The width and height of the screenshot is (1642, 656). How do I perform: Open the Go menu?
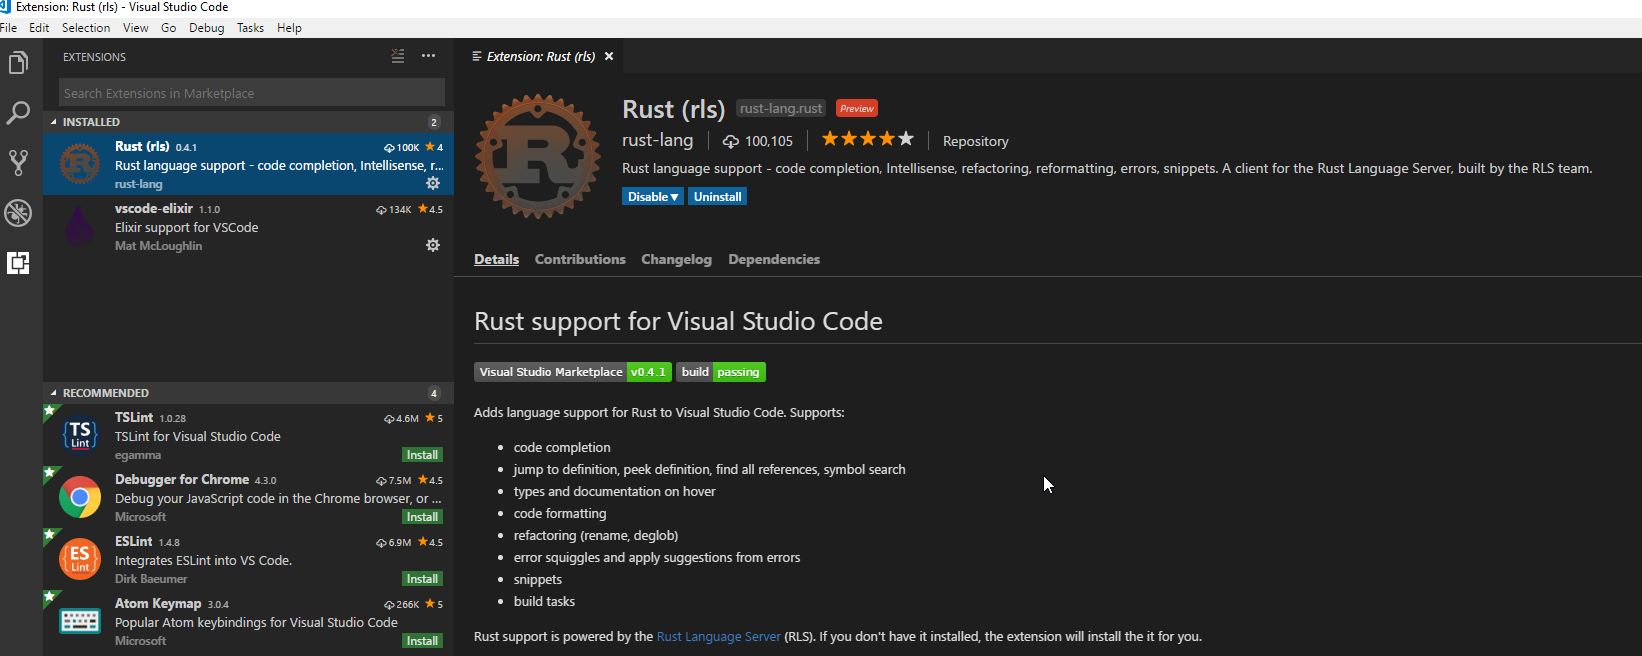(169, 28)
